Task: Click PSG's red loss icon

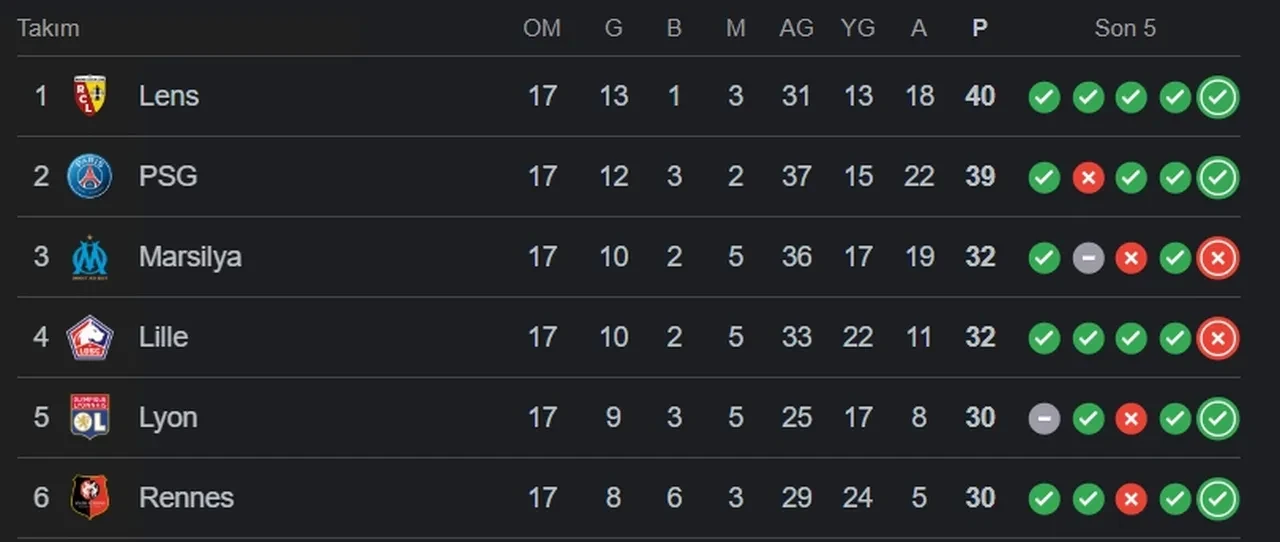Action: (1088, 178)
